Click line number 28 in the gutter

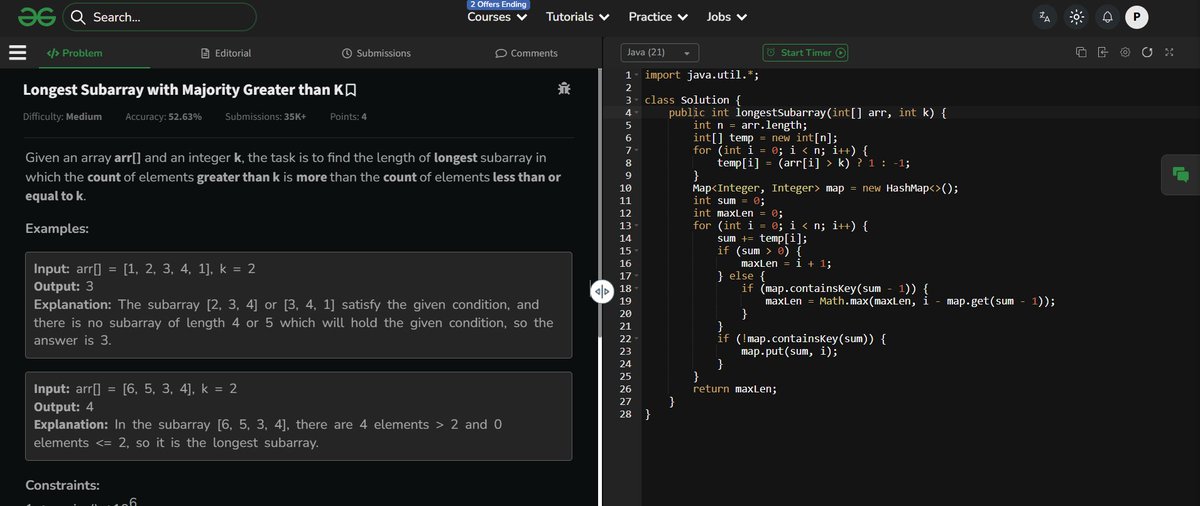pyautogui.click(x=626, y=413)
